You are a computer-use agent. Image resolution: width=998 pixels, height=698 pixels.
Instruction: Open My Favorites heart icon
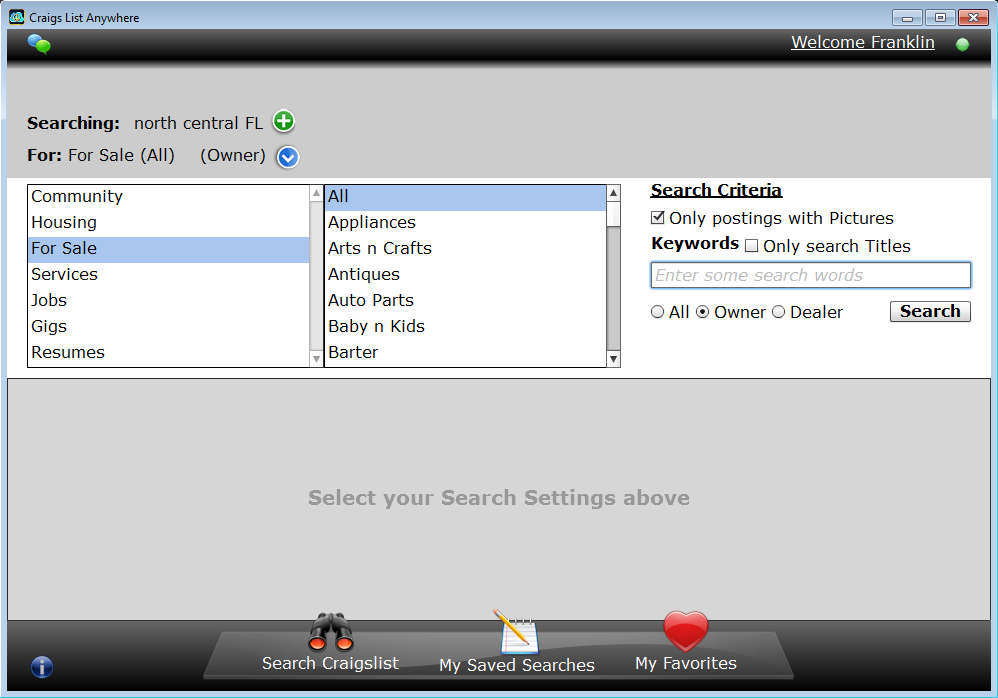click(685, 632)
